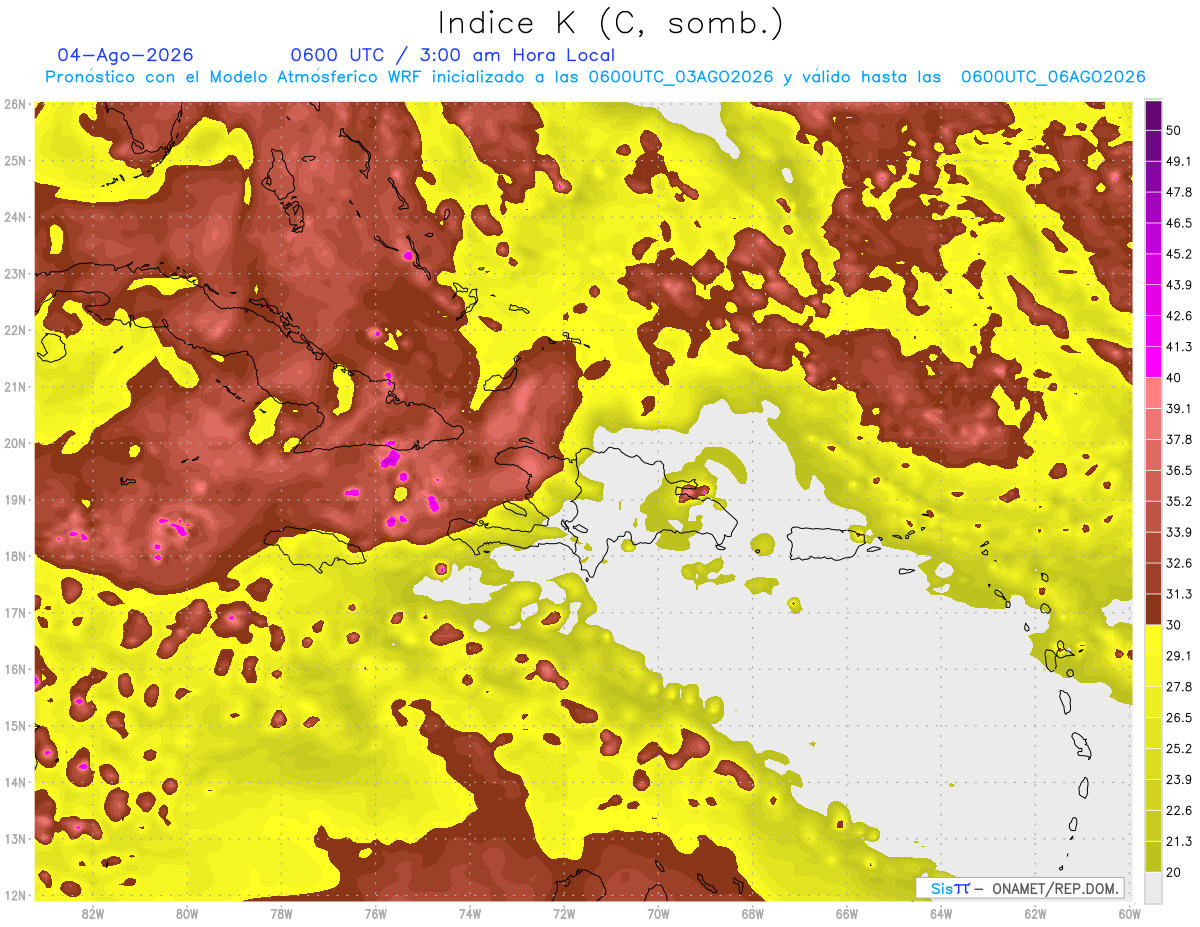
Task: Click the '29.1' color scale label
Action: (x=1179, y=656)
